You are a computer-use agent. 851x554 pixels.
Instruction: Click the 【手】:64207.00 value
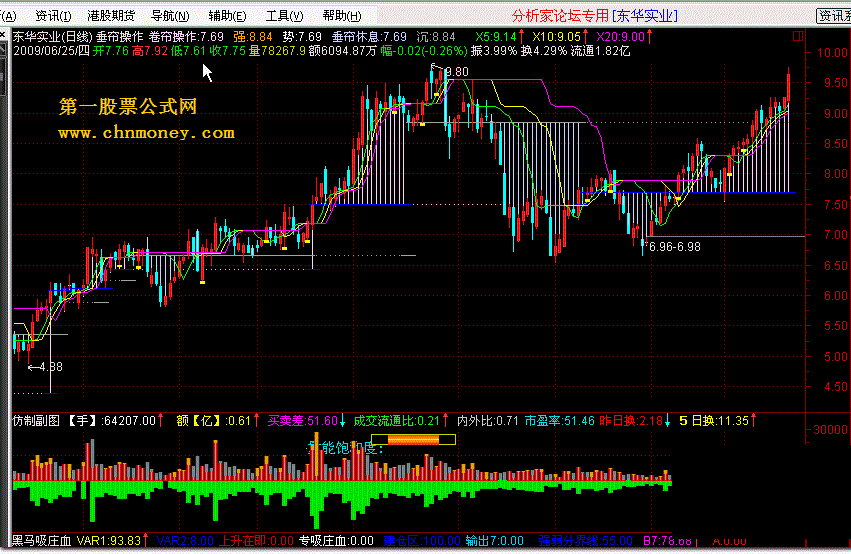[112, 421]
